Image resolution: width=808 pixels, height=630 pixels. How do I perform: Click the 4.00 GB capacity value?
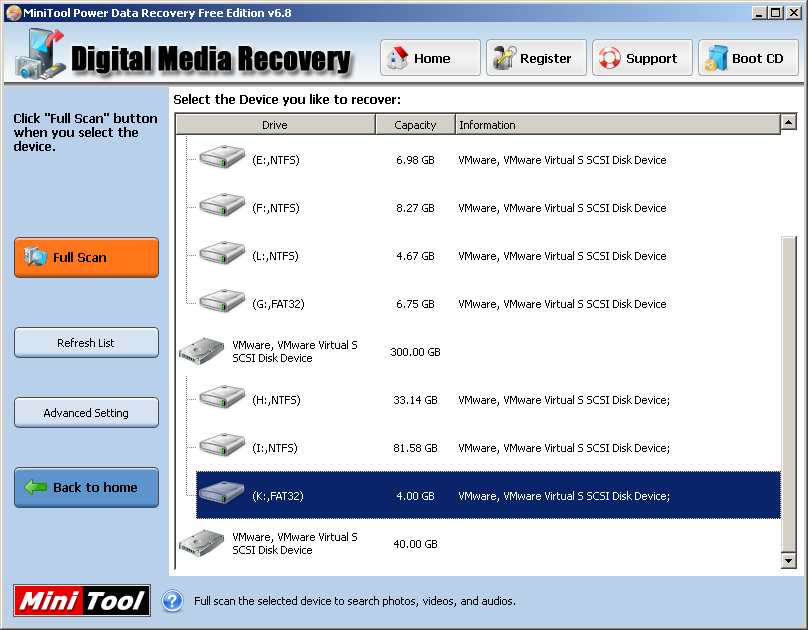pyautogui.click(x=415, y=496)
